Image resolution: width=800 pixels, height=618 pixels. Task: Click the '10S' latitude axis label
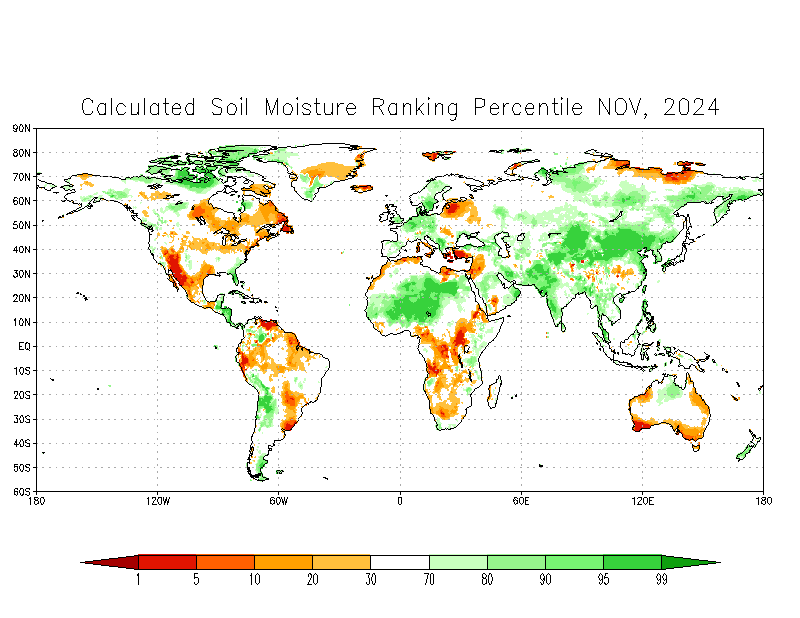point(22,371)
